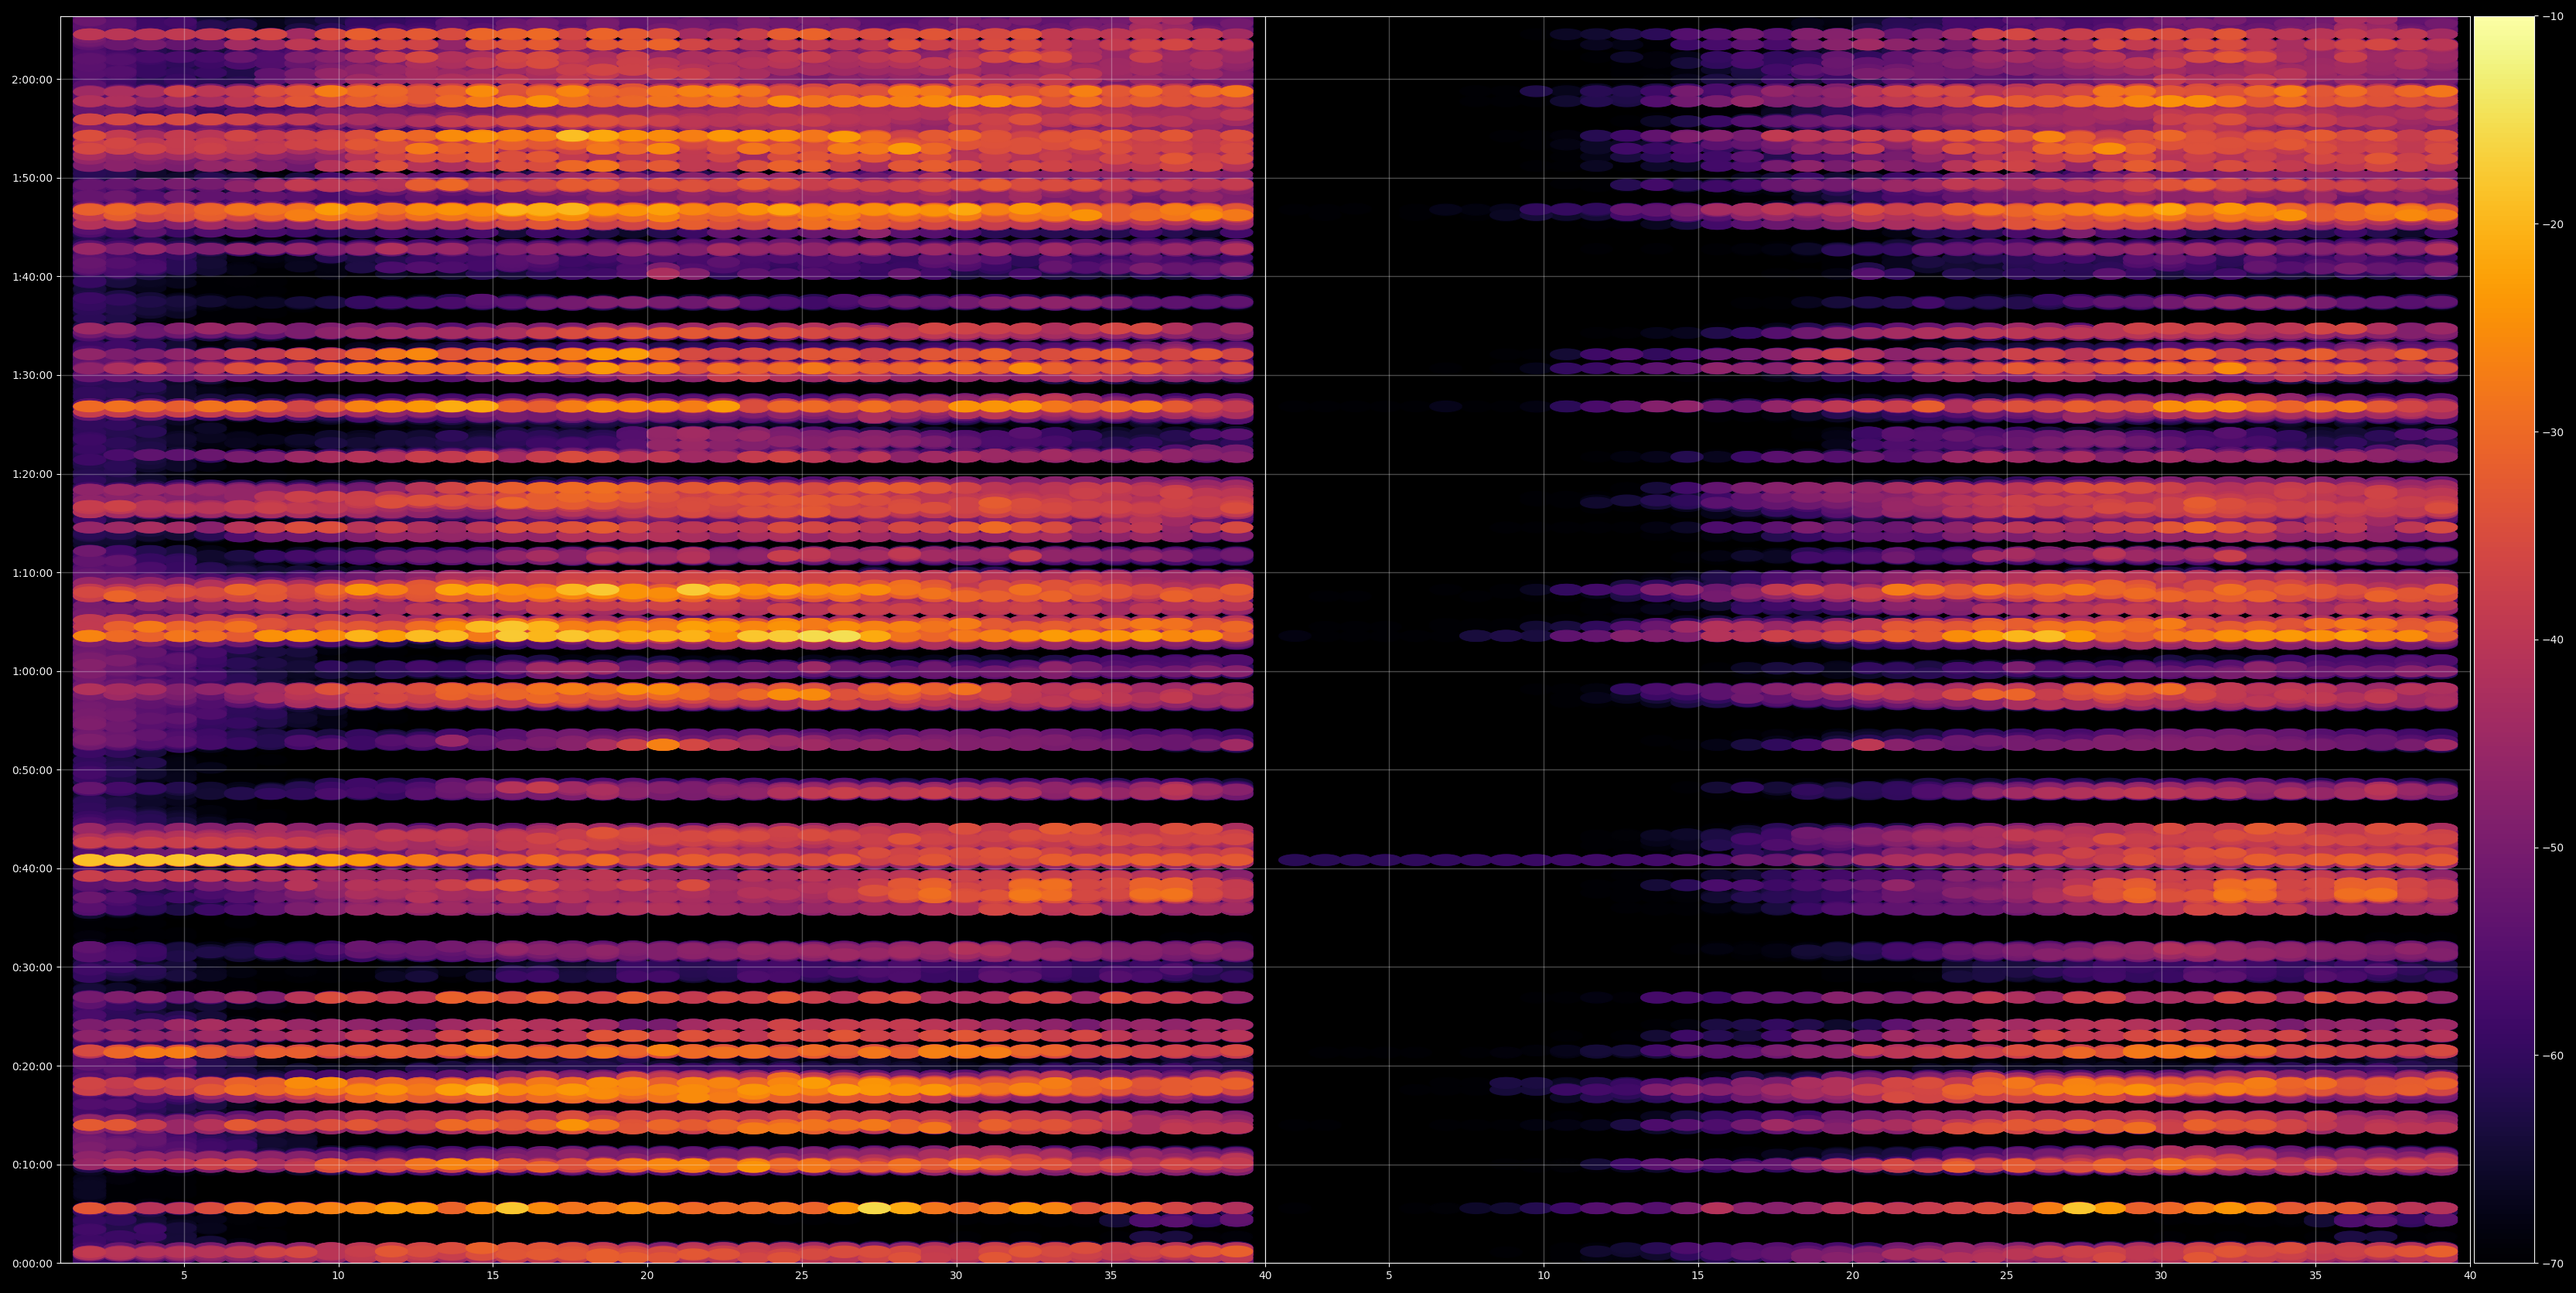Viewport: 2576px width, 1293px height.
Task: Select x-axis label 10 under left heatmap
Action: pyautogui.click(x=338, y=1276)
